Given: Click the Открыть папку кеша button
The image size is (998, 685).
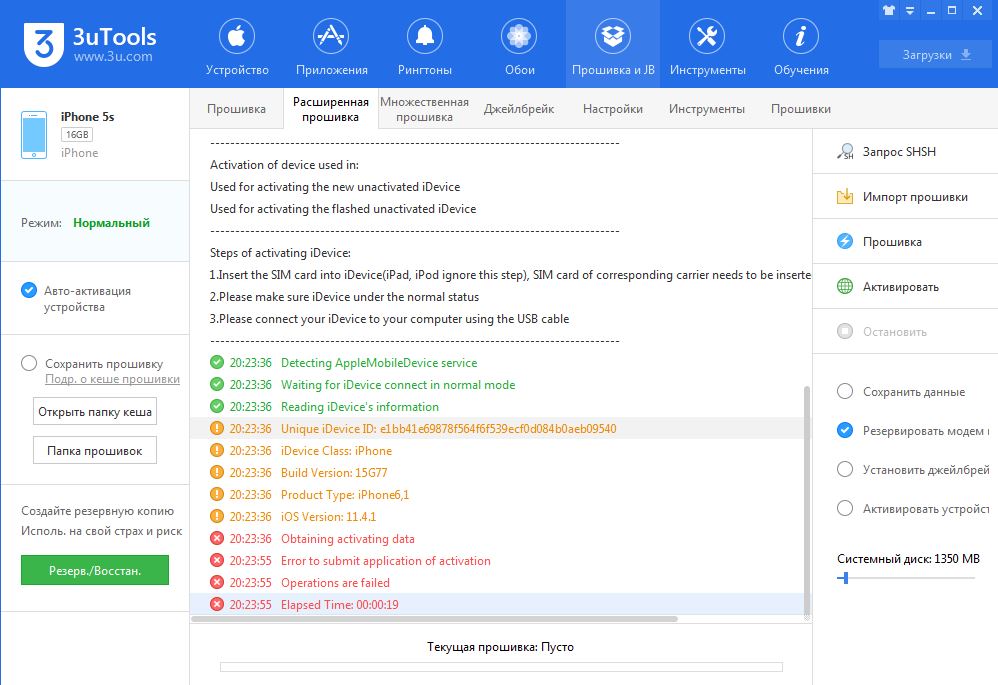Looking at the screenshot, I should coord(95,412).
